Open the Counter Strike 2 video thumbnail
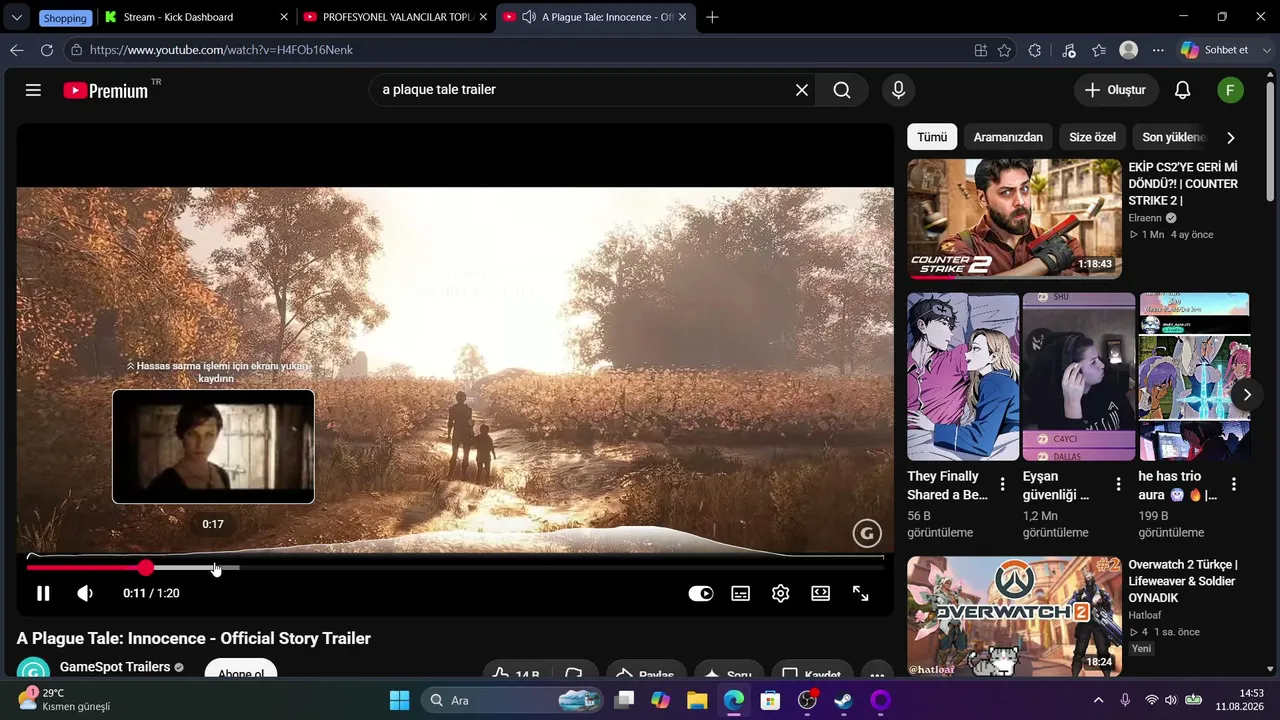Image resolution: width=1280 pixels, height=720 pixels. pos(1014,219)
